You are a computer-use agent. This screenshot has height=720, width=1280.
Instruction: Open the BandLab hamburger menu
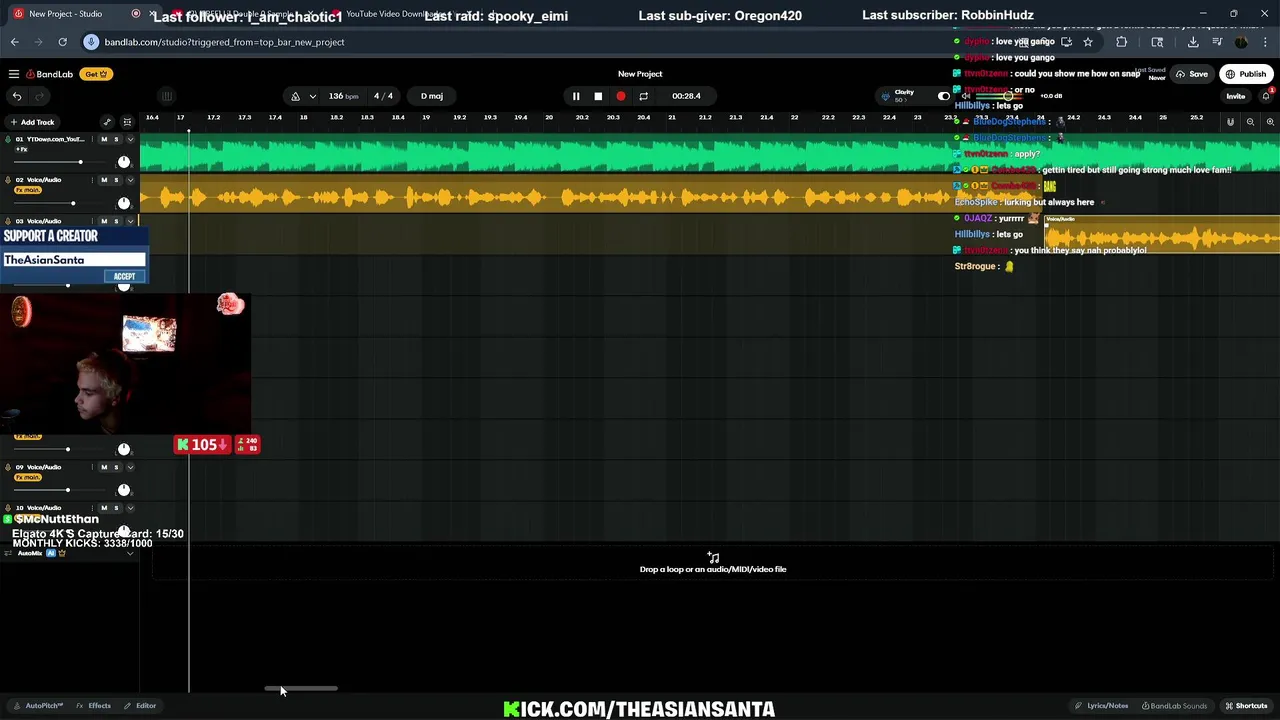[14, 74]
